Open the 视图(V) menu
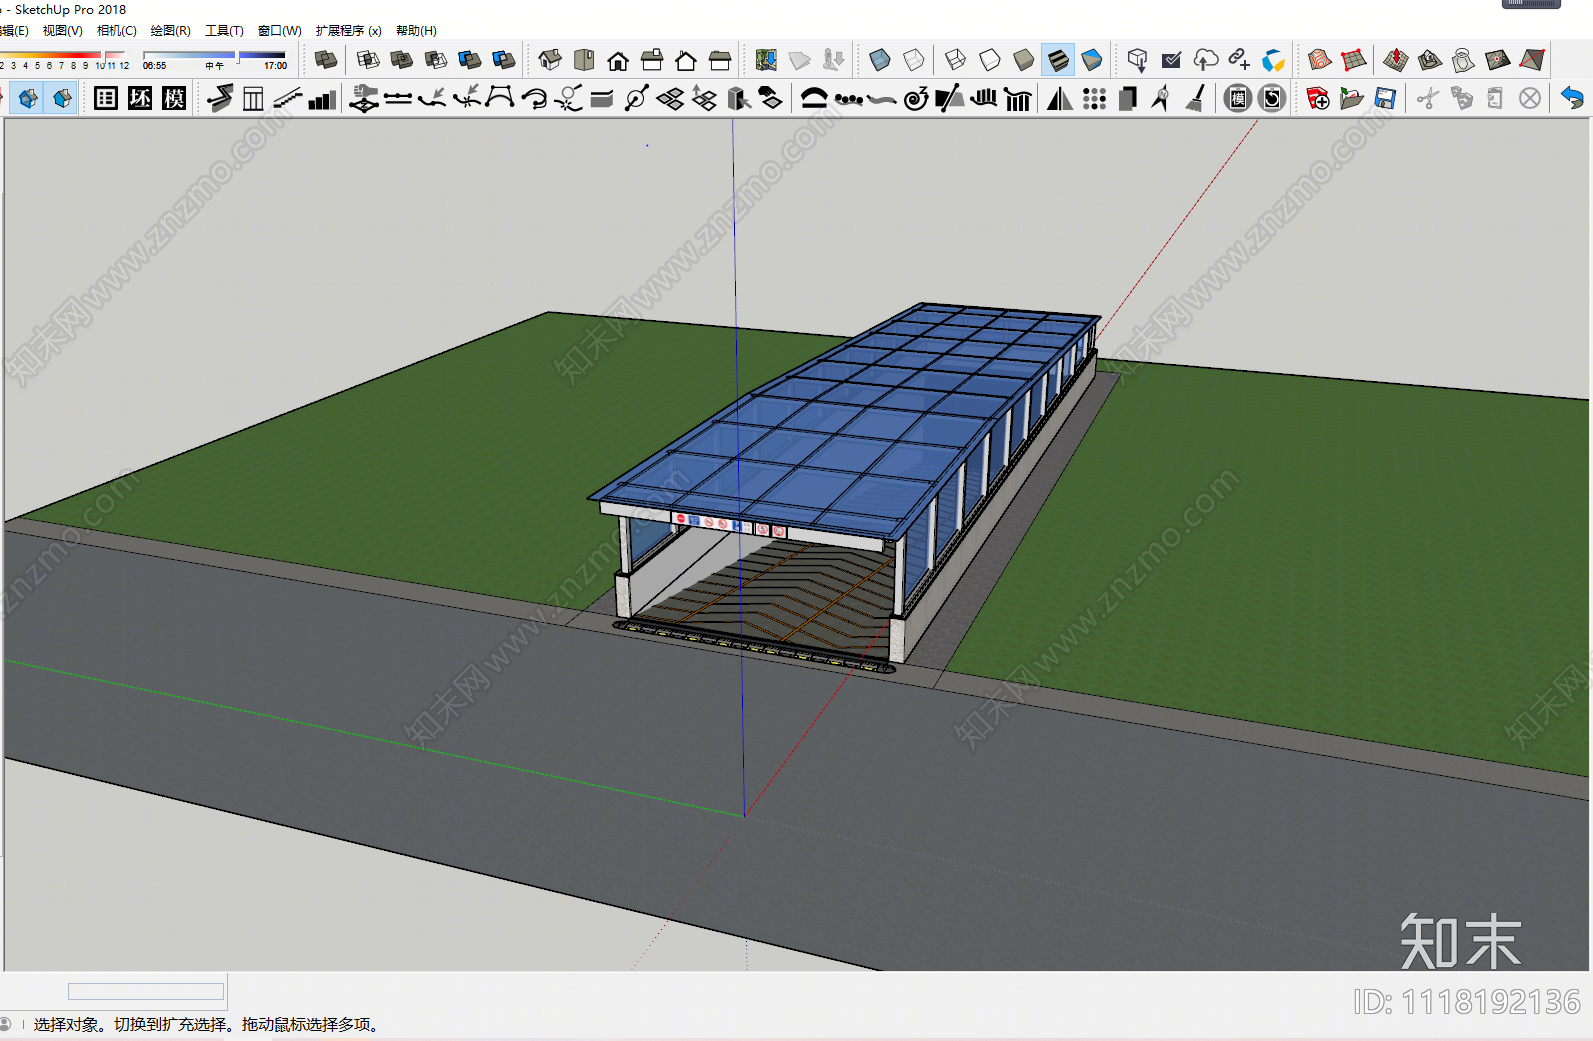 pyautogui.click(x=62, y=31)
